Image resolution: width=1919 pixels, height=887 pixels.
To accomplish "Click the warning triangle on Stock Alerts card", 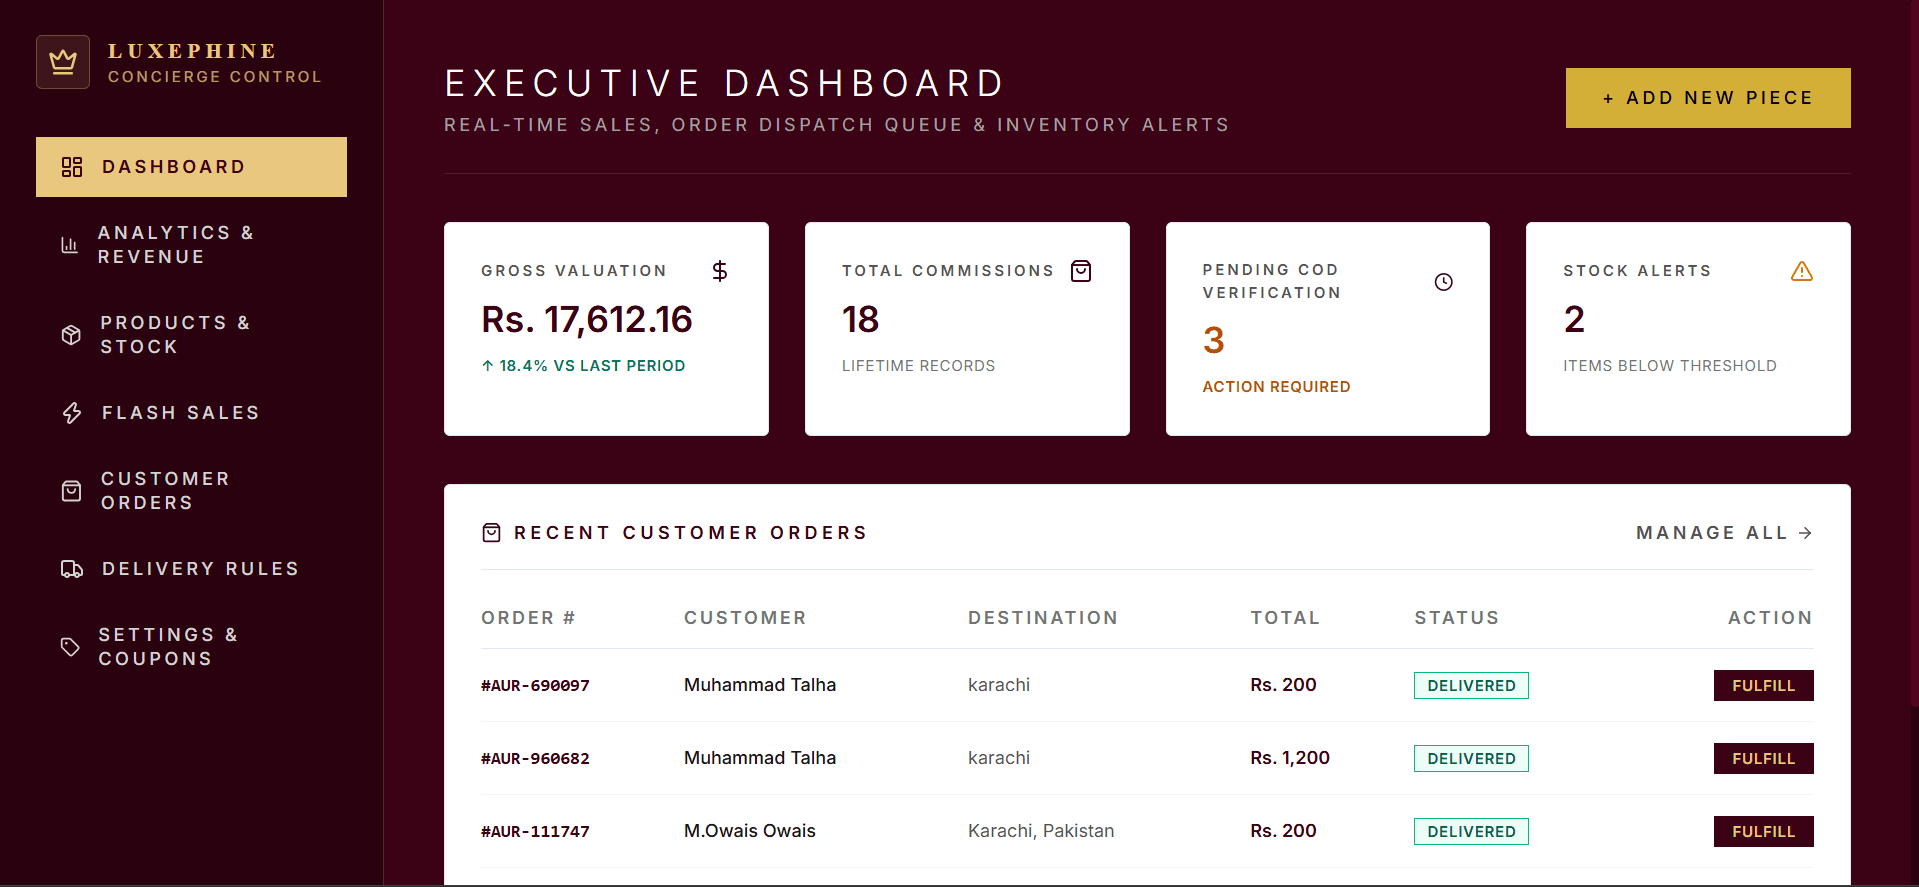I will [1802, 271].
